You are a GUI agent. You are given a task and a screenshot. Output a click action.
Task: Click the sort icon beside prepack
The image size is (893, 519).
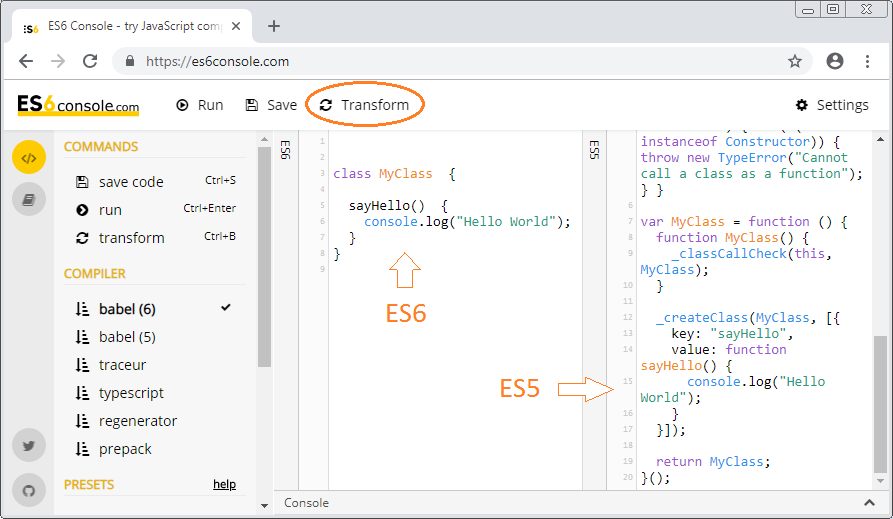pyautogui.click(x=82, y=449)
